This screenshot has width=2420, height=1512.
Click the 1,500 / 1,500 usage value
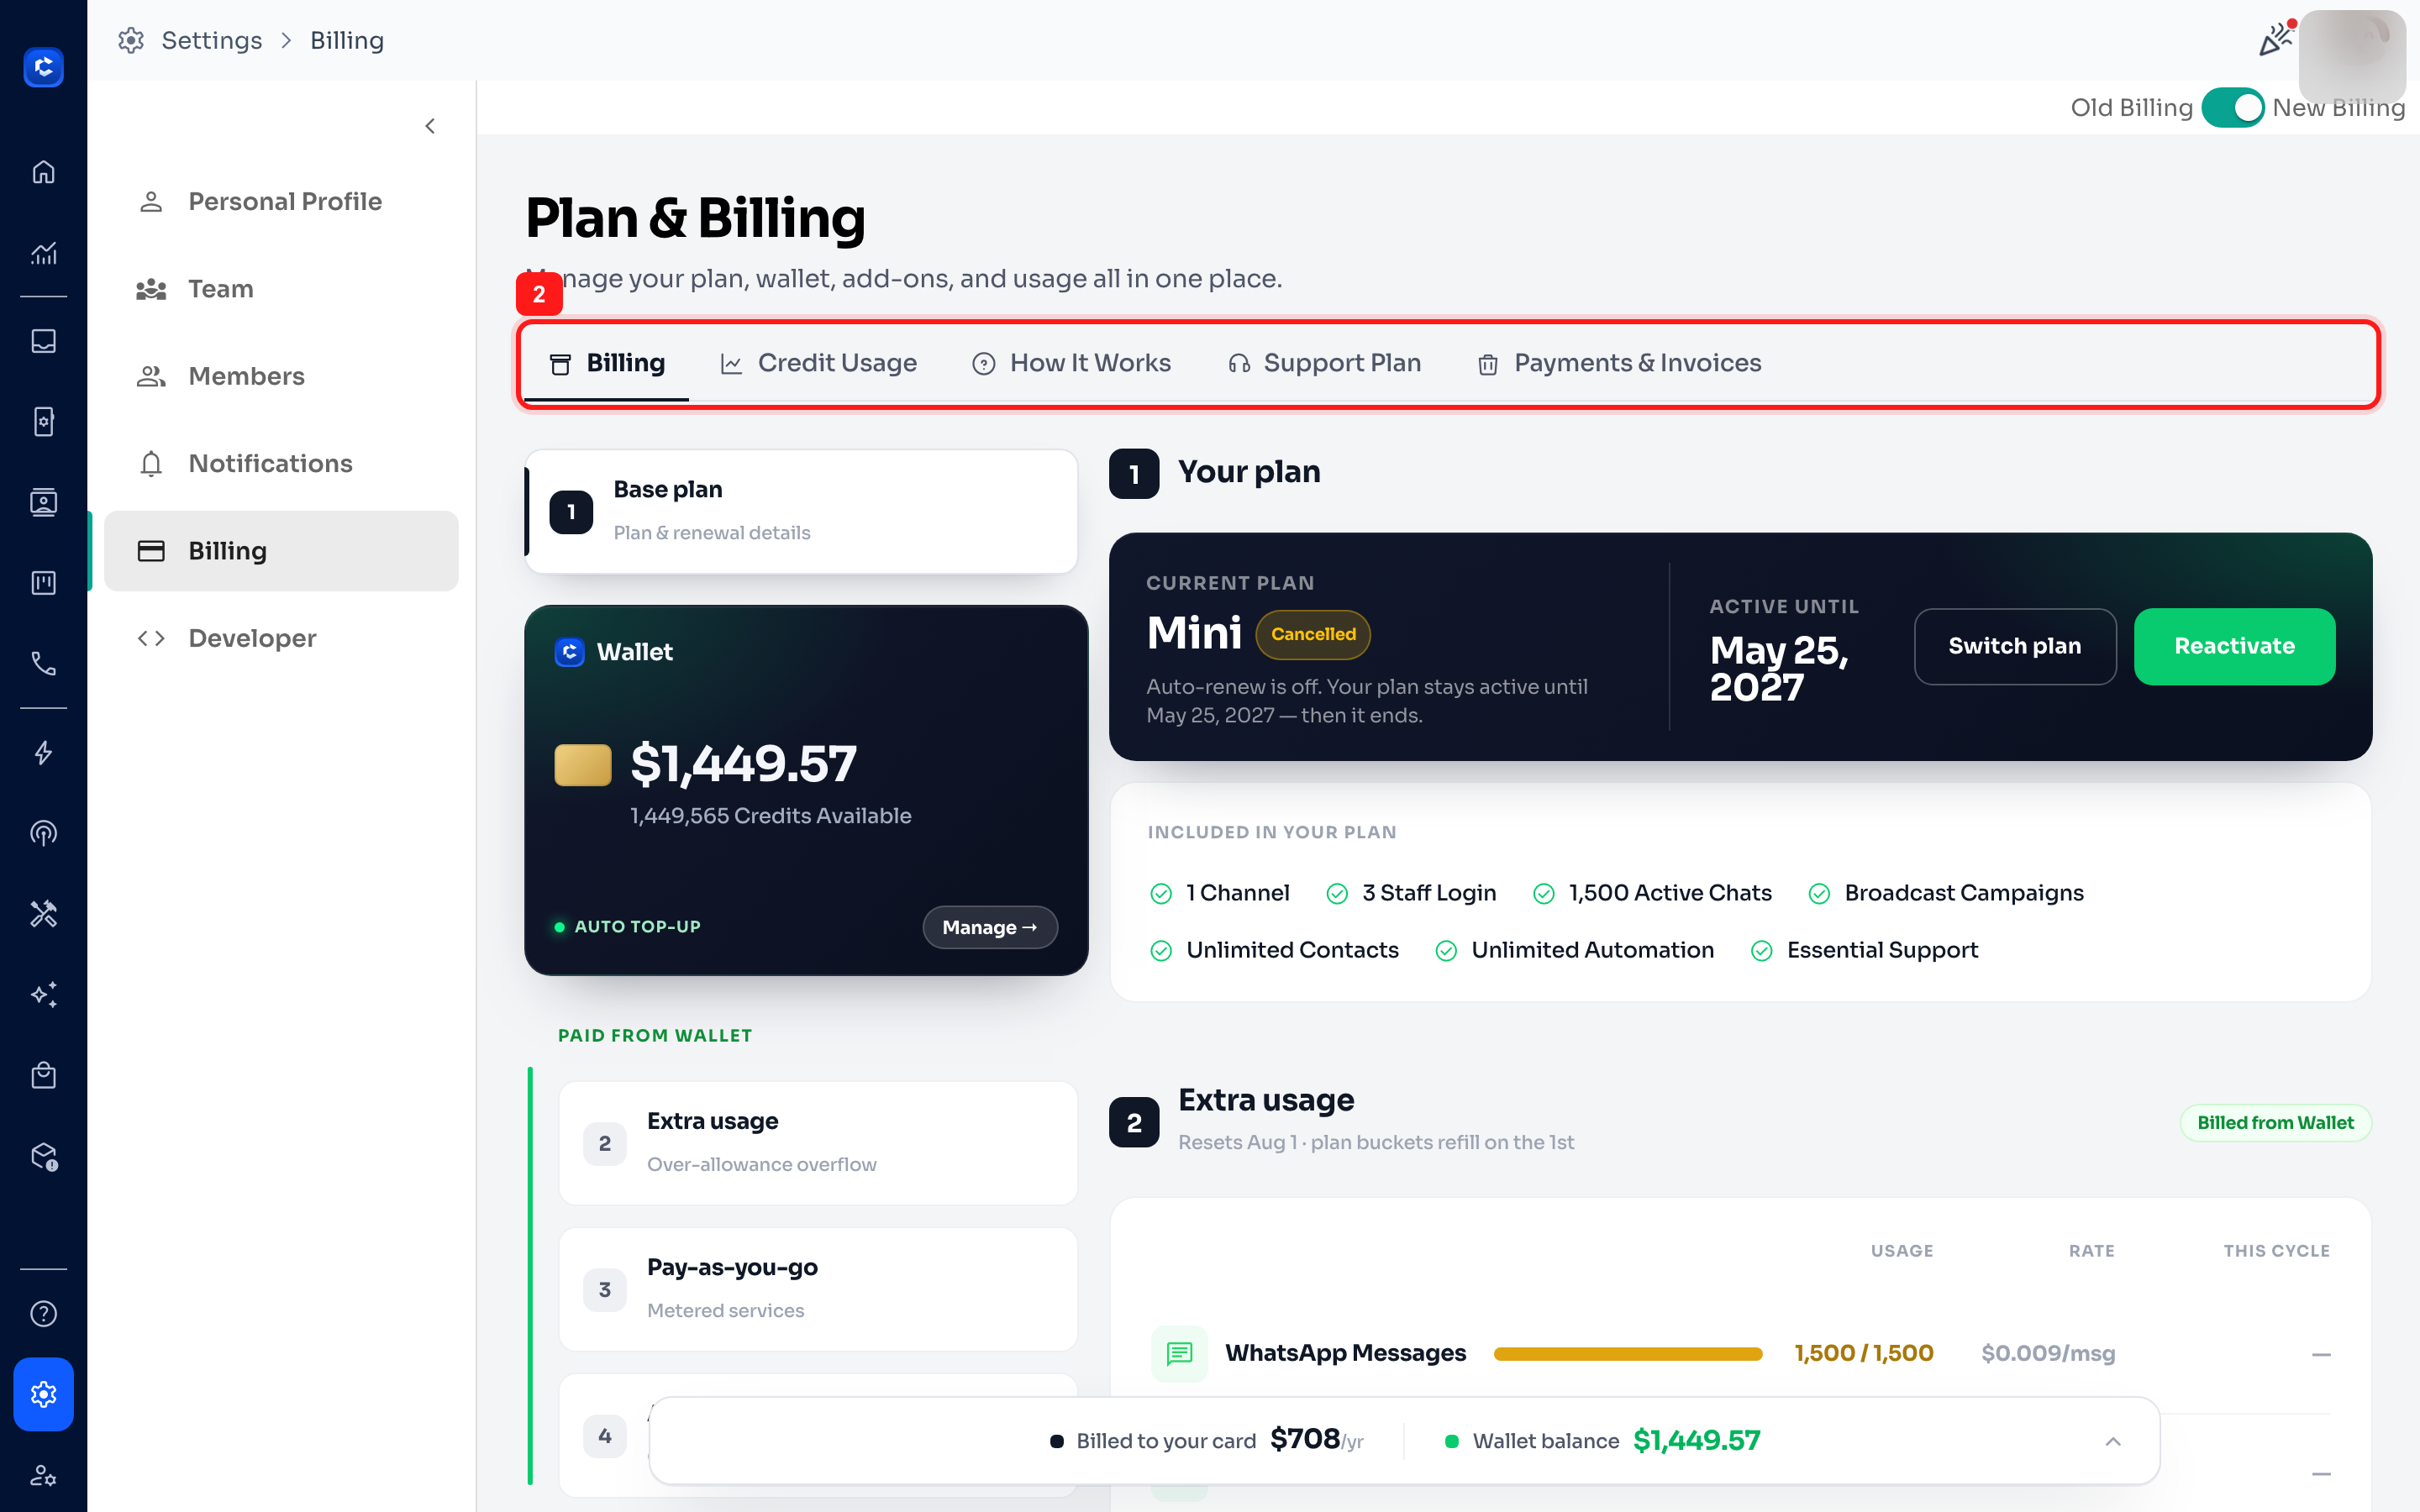(1863, 1353)
